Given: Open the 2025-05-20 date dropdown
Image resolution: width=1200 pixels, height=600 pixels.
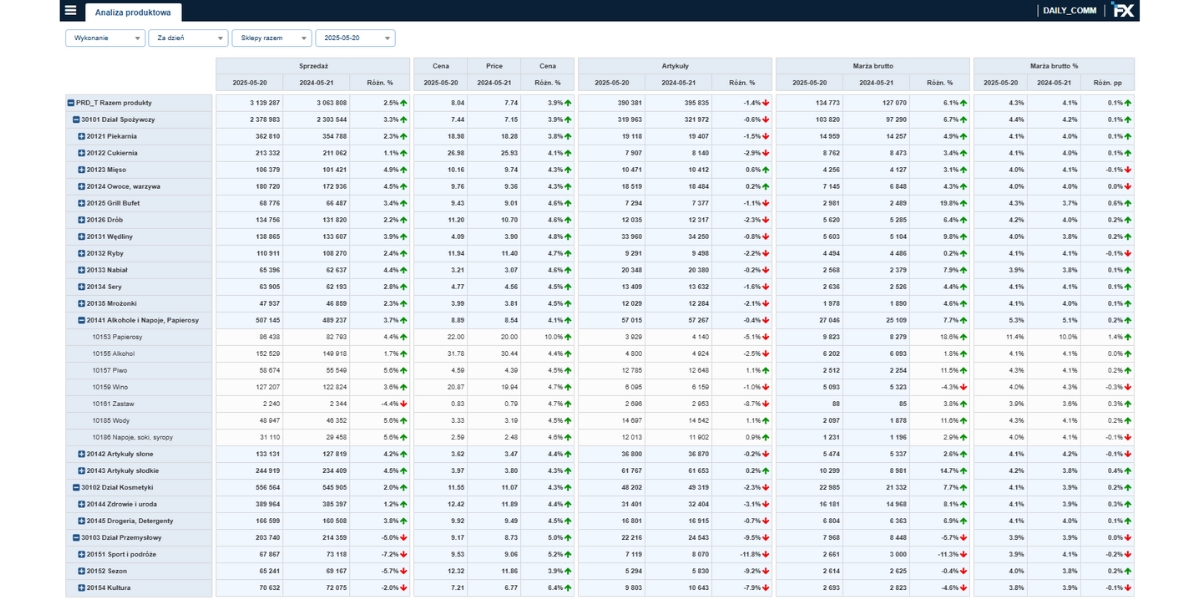Looking at the screenshot, I should [x=355, y=37].
